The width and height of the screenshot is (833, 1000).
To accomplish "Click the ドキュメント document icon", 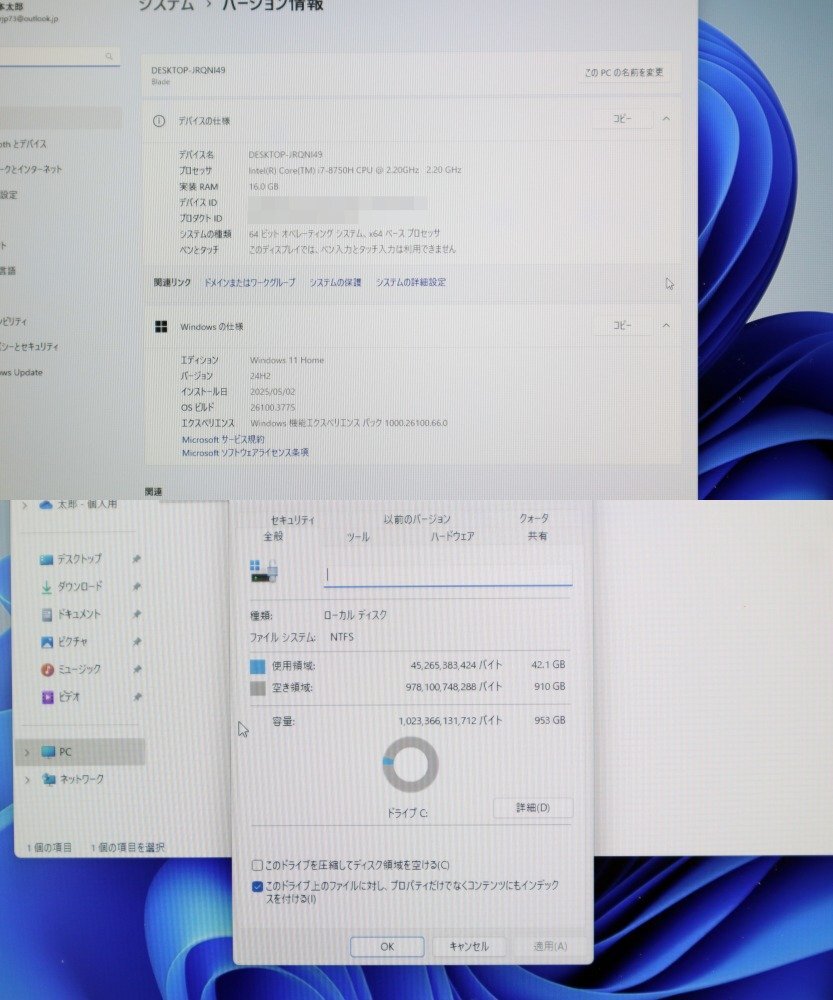I will (x=47, y=615).
